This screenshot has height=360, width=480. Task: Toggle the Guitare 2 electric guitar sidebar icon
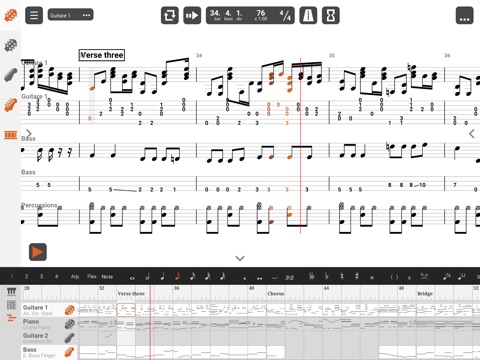pyautogui.click(x=10, y=75)
